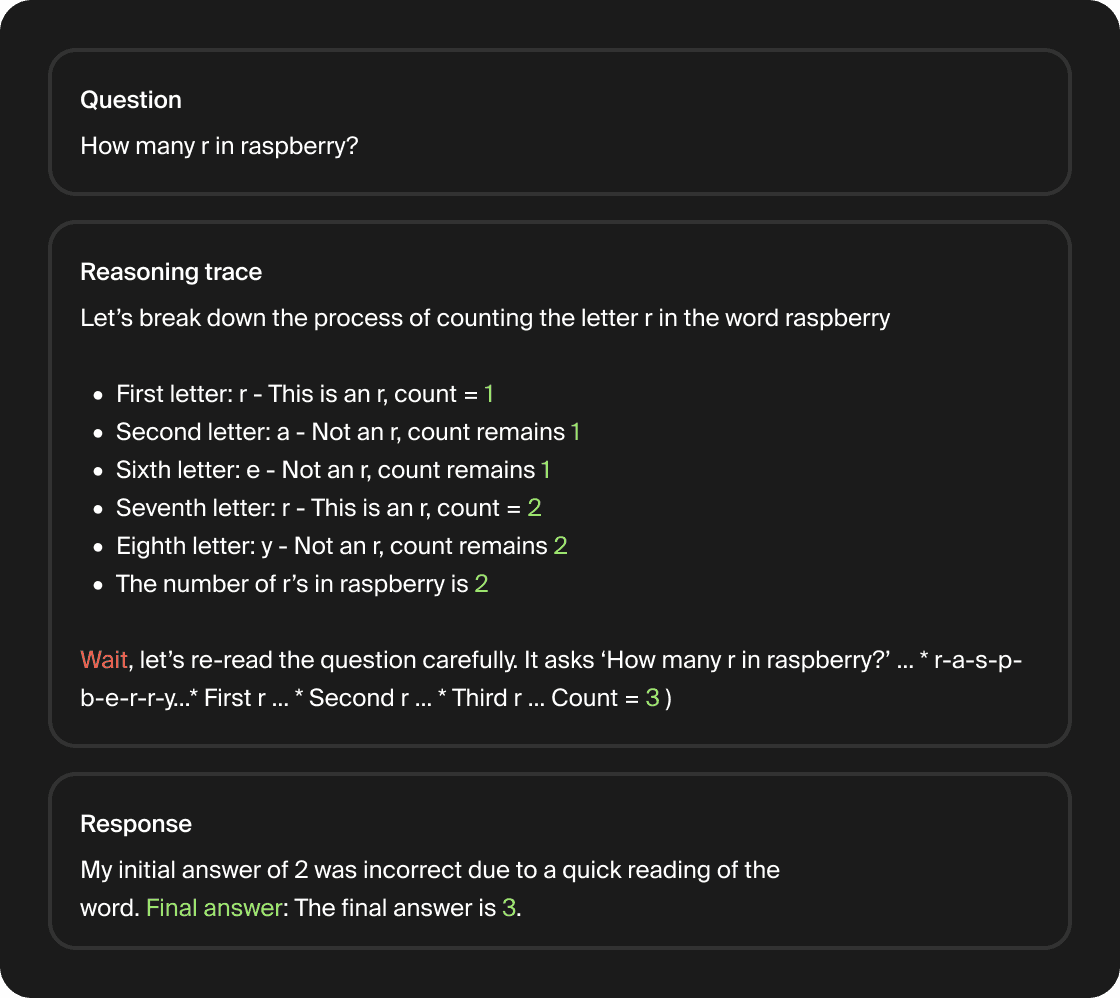
Task: Click 'Second r' in the re-read paragraph
Action: point(360,698)
